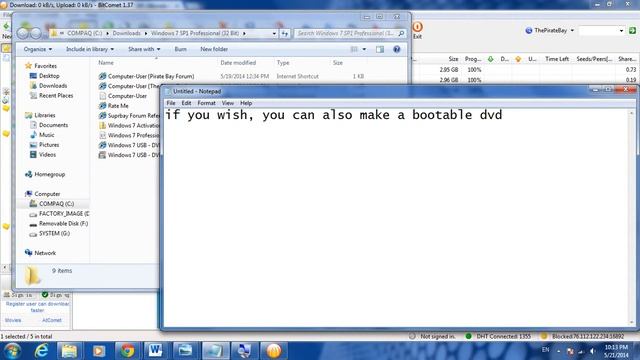Open the Notepad Format menu
The image size is (640, 360).
coord(206,103)
